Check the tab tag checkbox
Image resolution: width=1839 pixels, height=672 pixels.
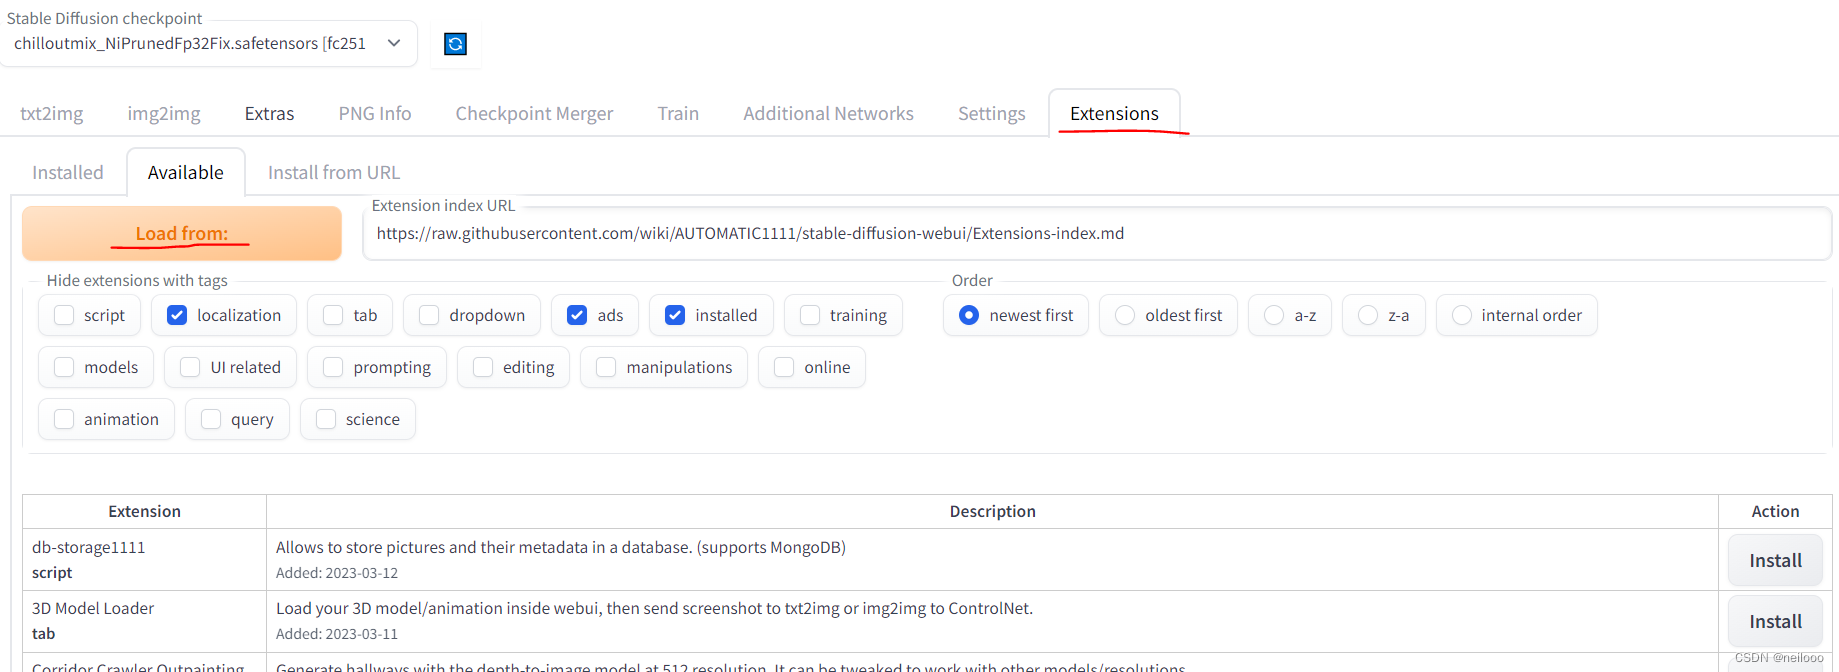click(x=333, y=316)
